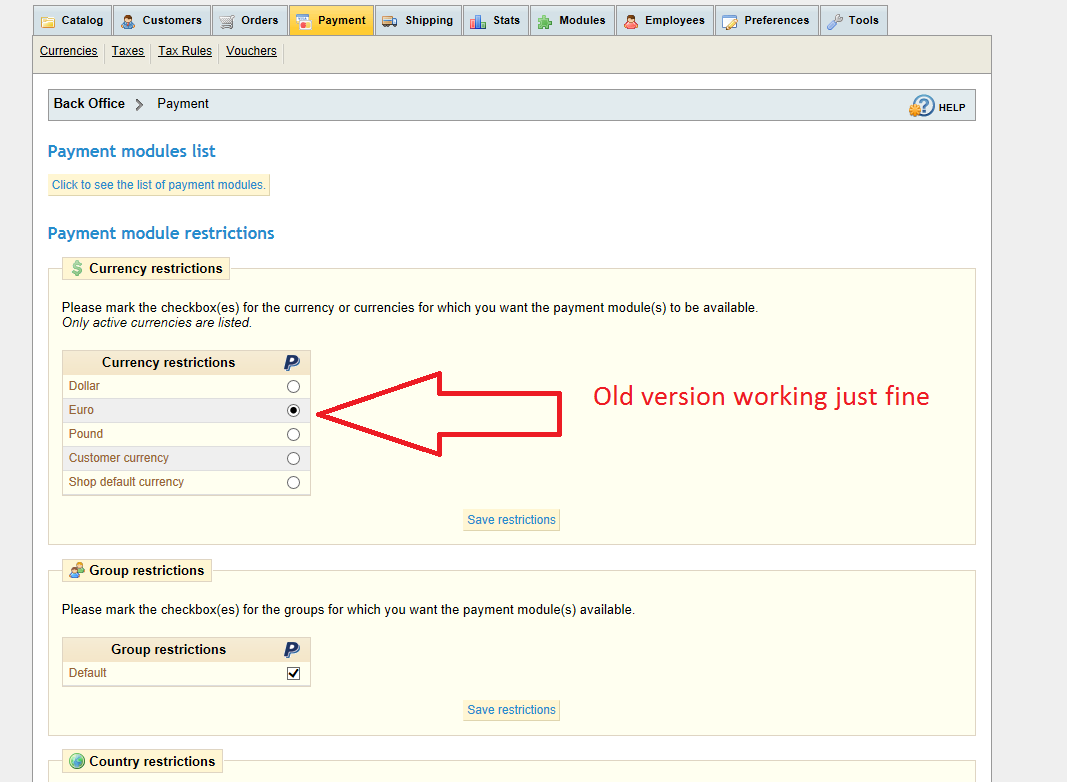
Task: Click the Orders shopping cart icon
Action: (x=227, y=22)
